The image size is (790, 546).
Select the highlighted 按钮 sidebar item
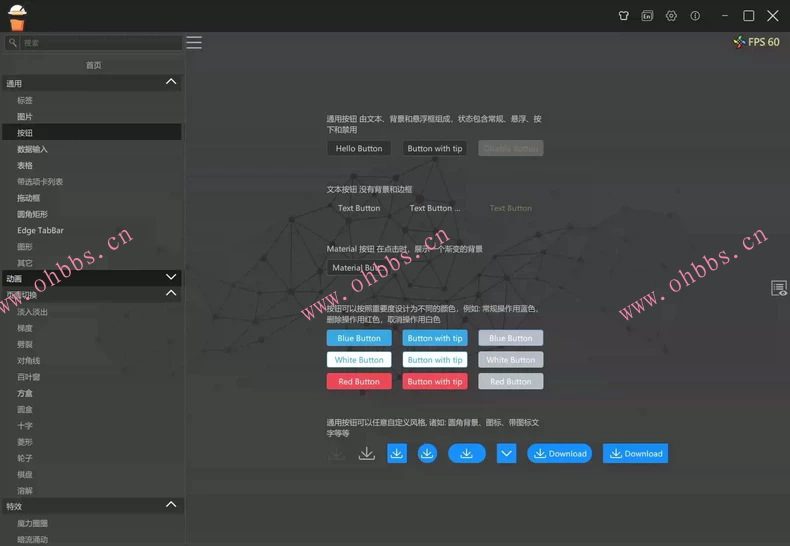pos(92,132)
